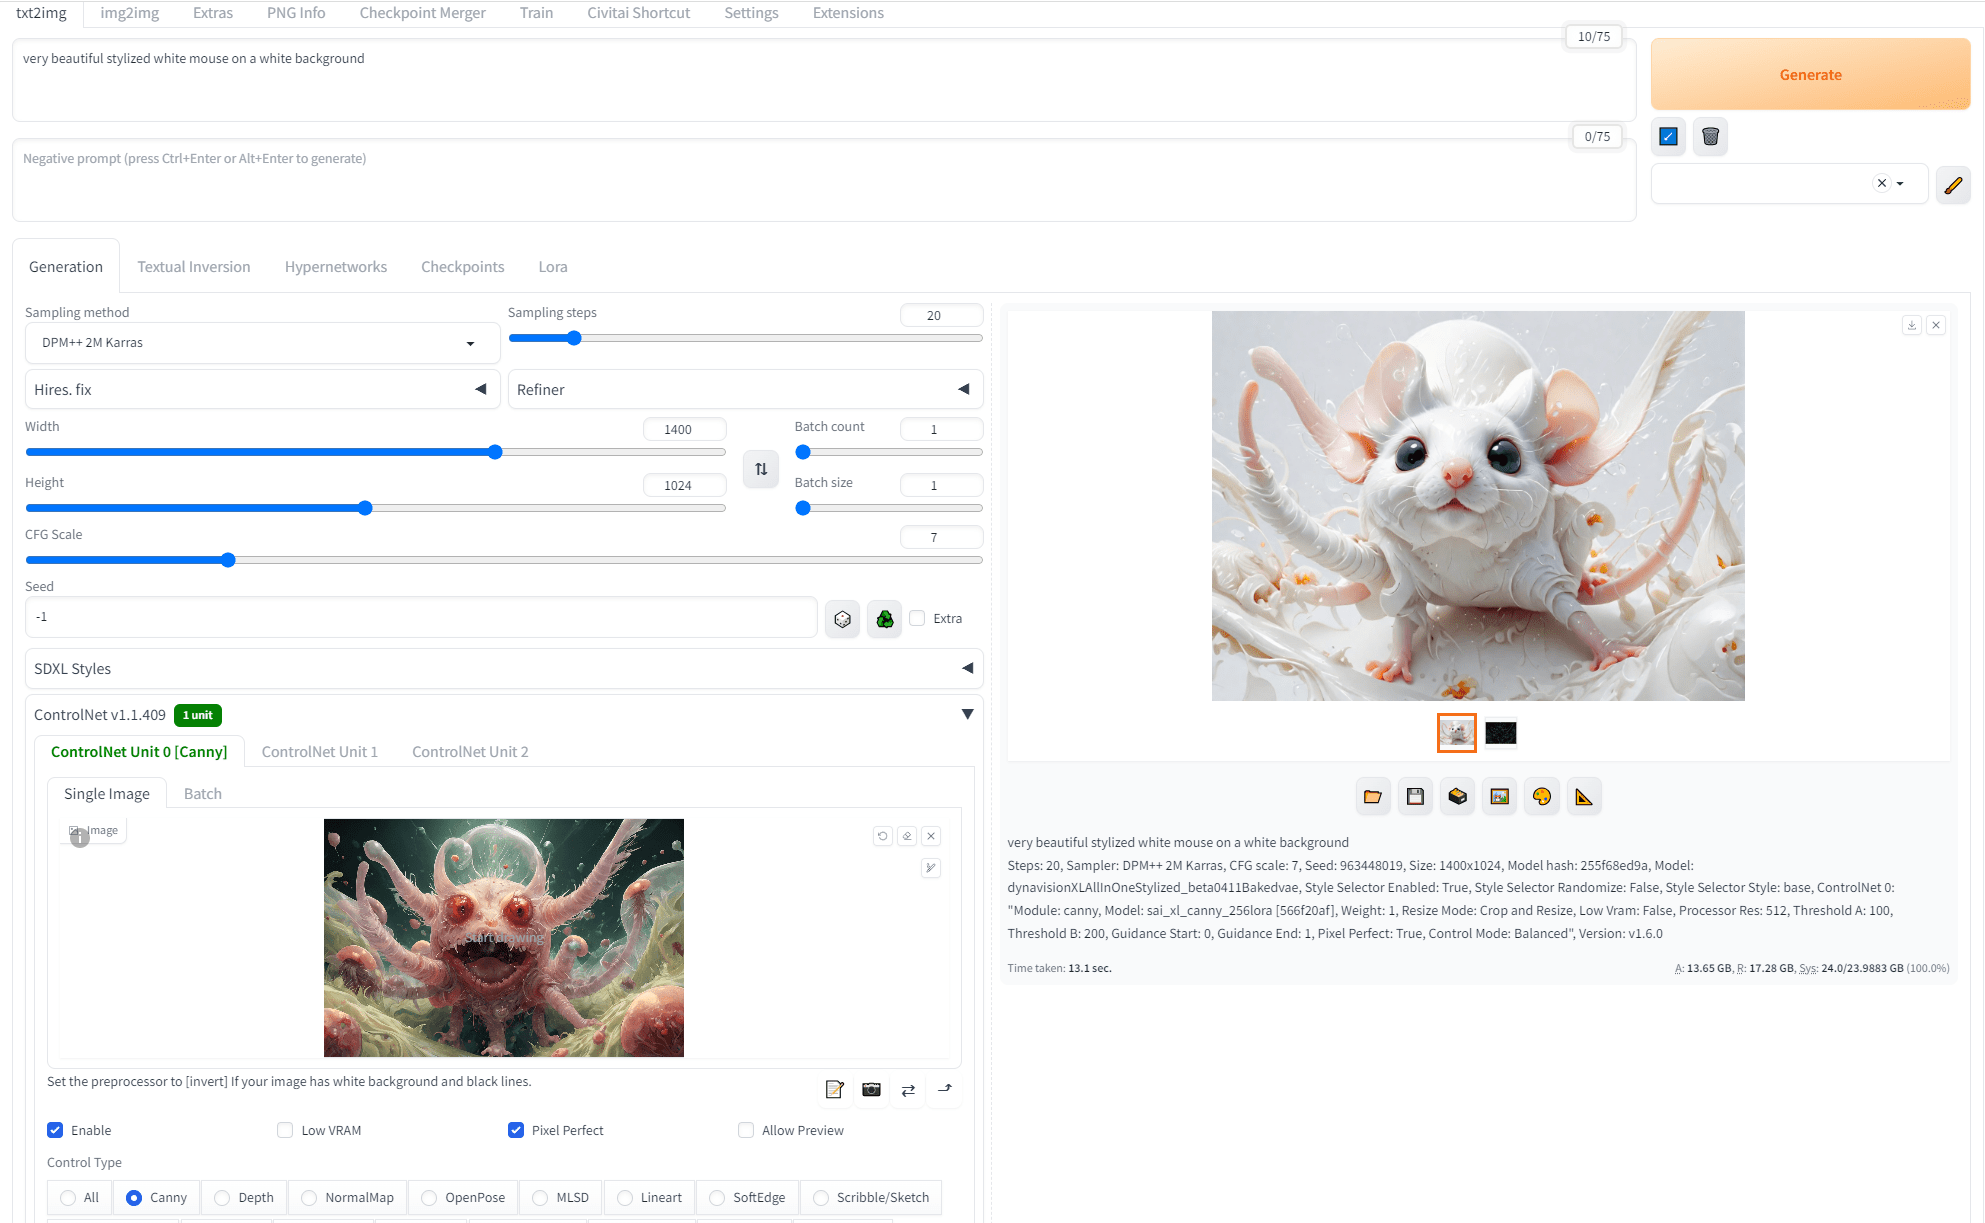Toggle the Pixel Perfect checkbox
This screenshot has width=1985, height=1223.
pyautogui.click(x=516, y=1130)
